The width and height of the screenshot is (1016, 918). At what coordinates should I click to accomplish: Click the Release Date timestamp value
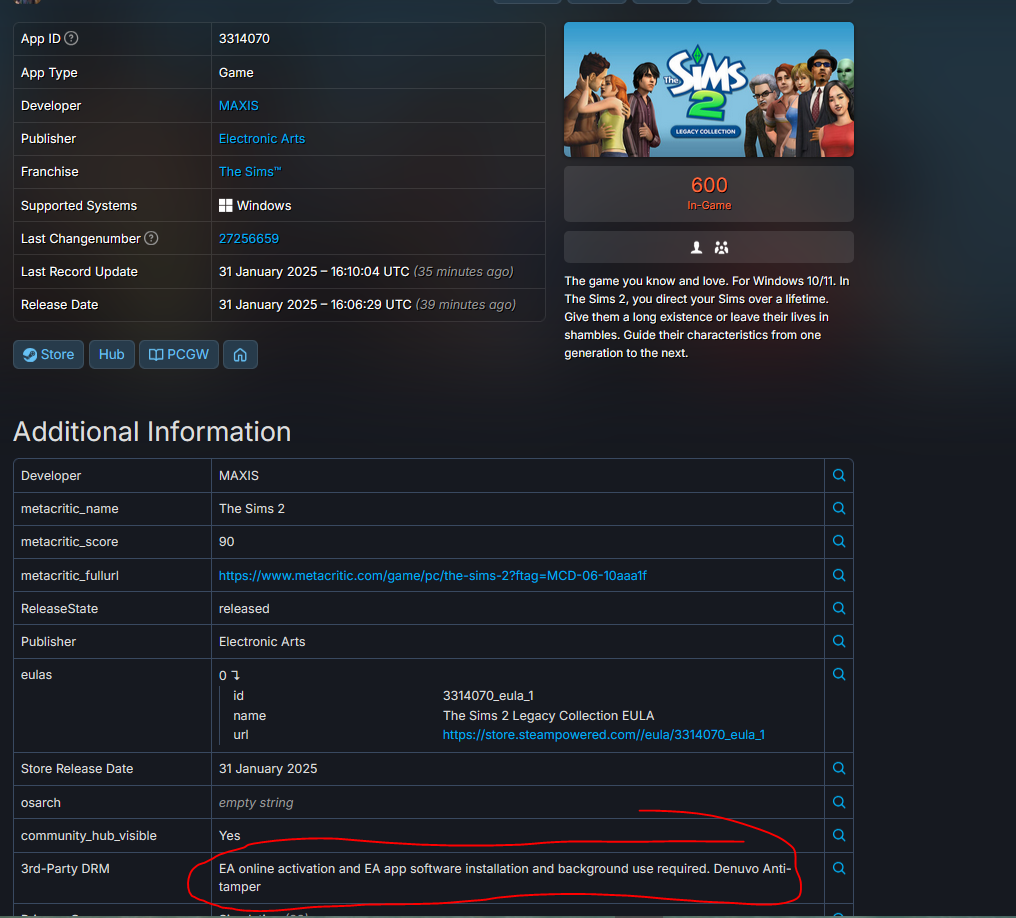367,304
